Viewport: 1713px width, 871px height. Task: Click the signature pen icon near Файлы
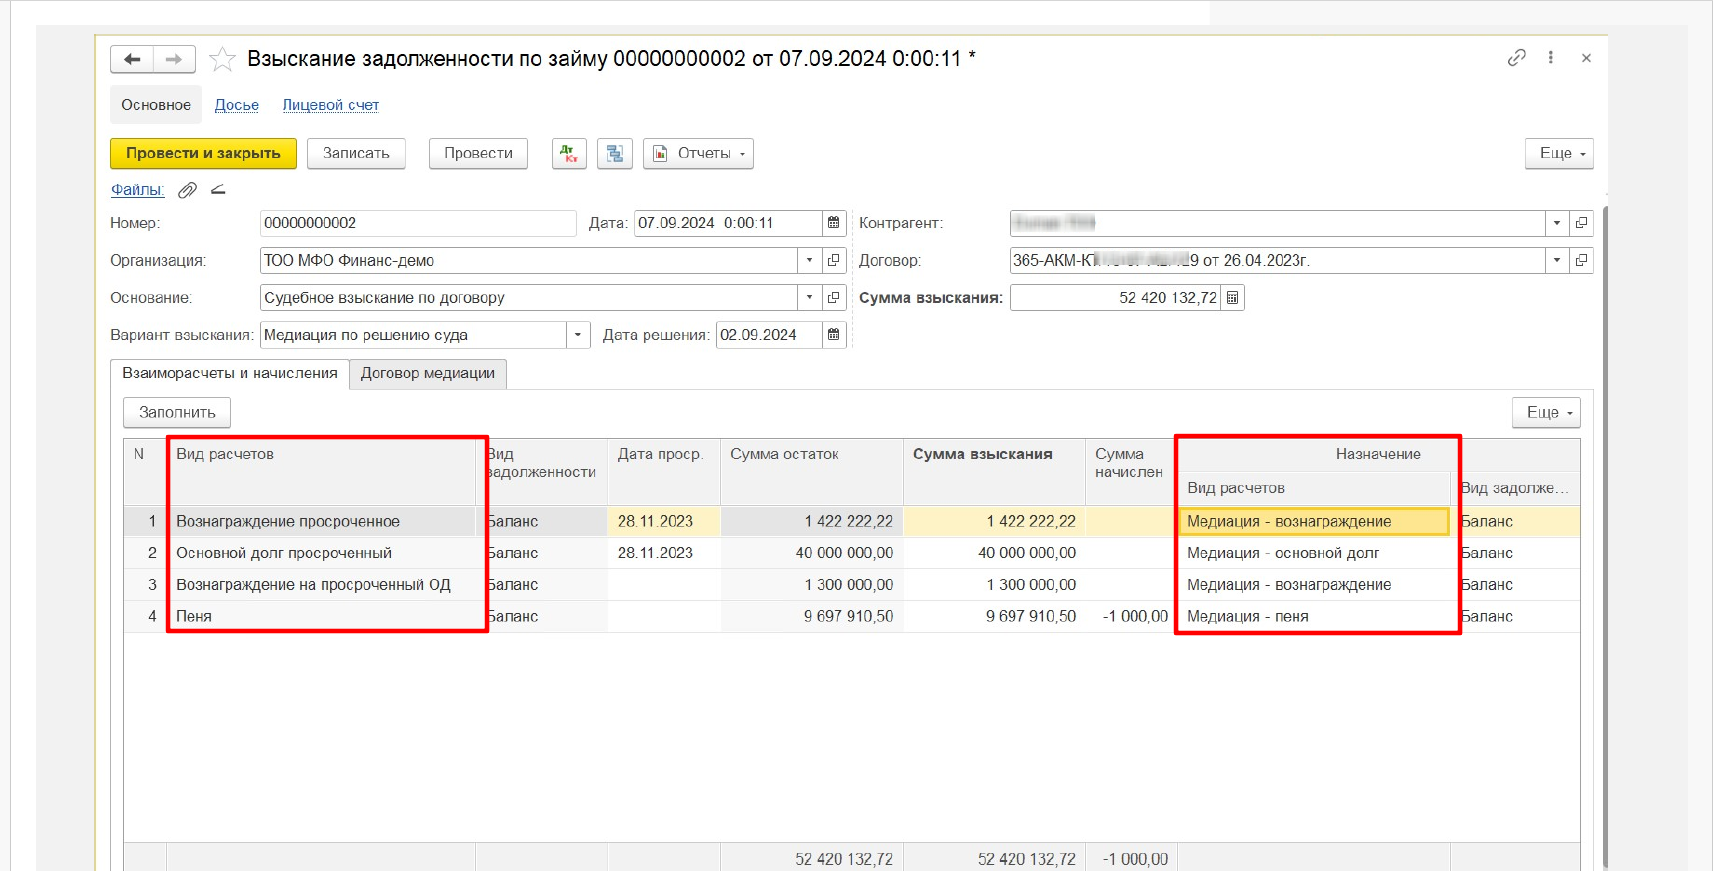coord(218,190)
